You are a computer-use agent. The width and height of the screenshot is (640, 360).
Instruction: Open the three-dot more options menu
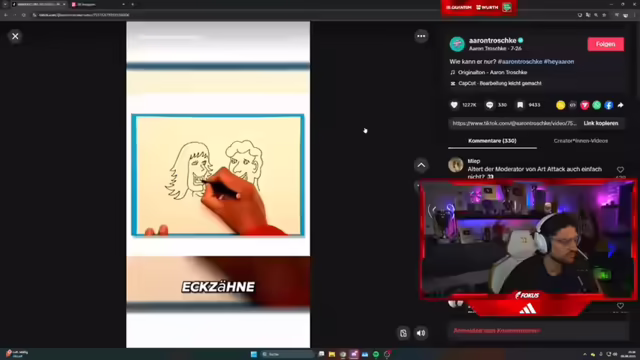coord(421,36)
